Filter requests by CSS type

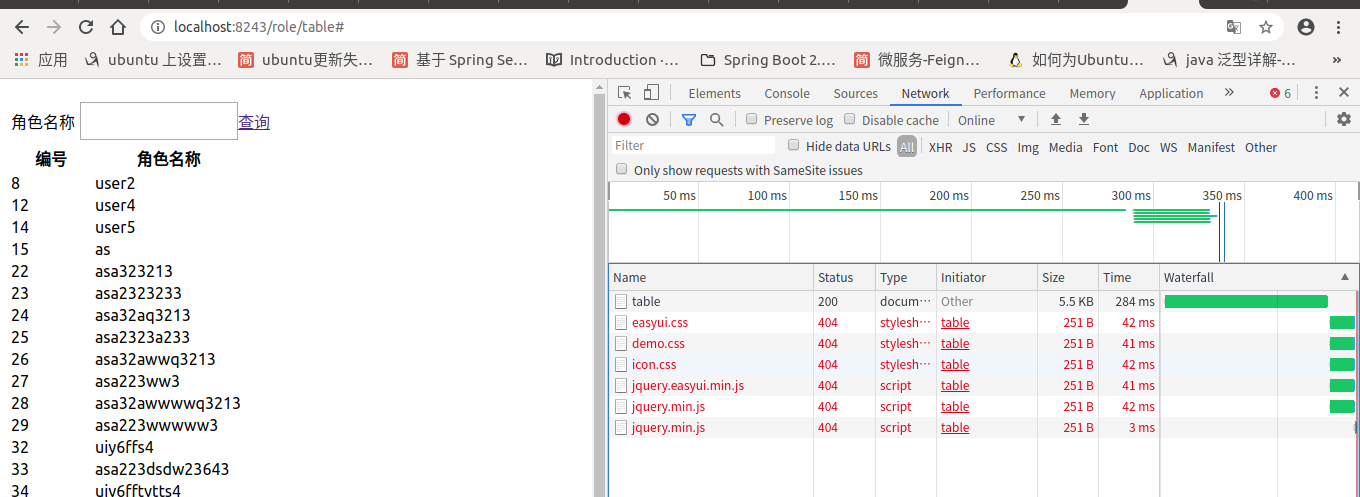coord(996,147)
